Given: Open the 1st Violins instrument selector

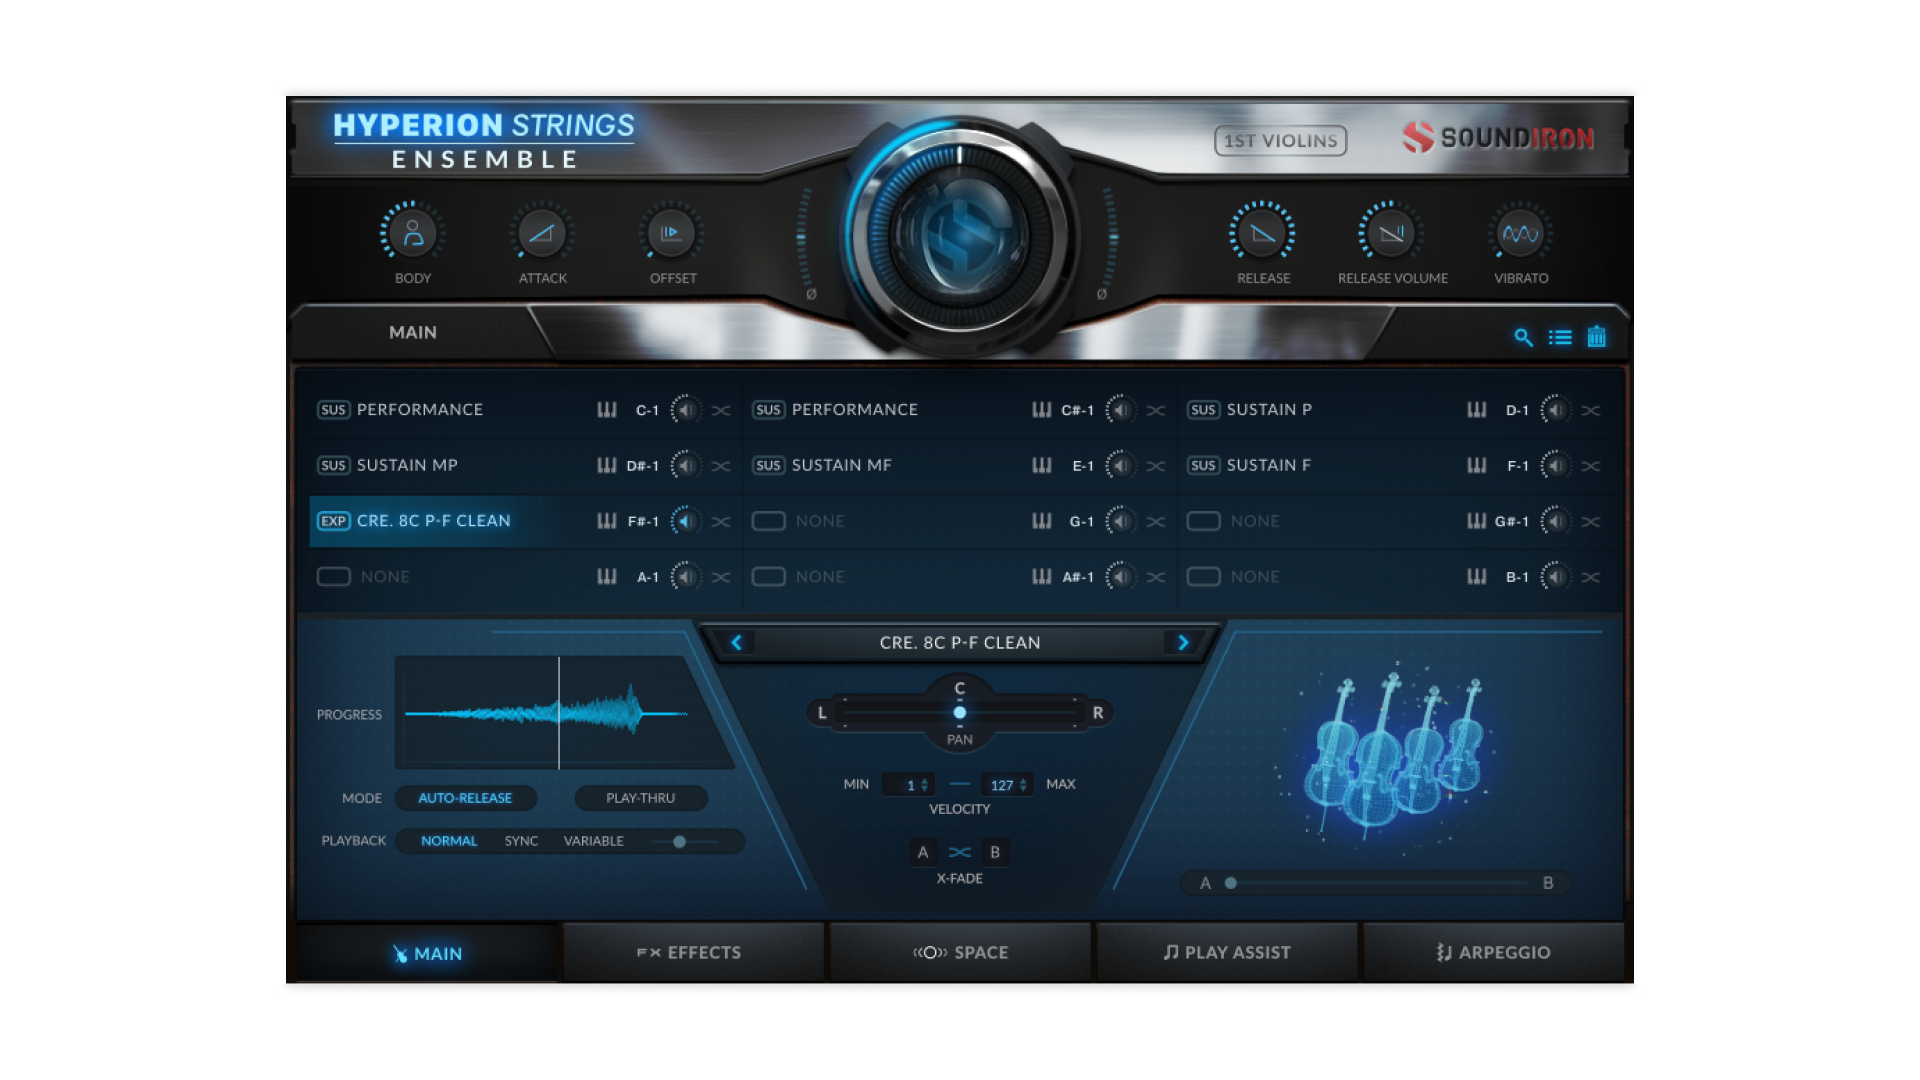Looking at the screenshot, I should click(1280, 141).
